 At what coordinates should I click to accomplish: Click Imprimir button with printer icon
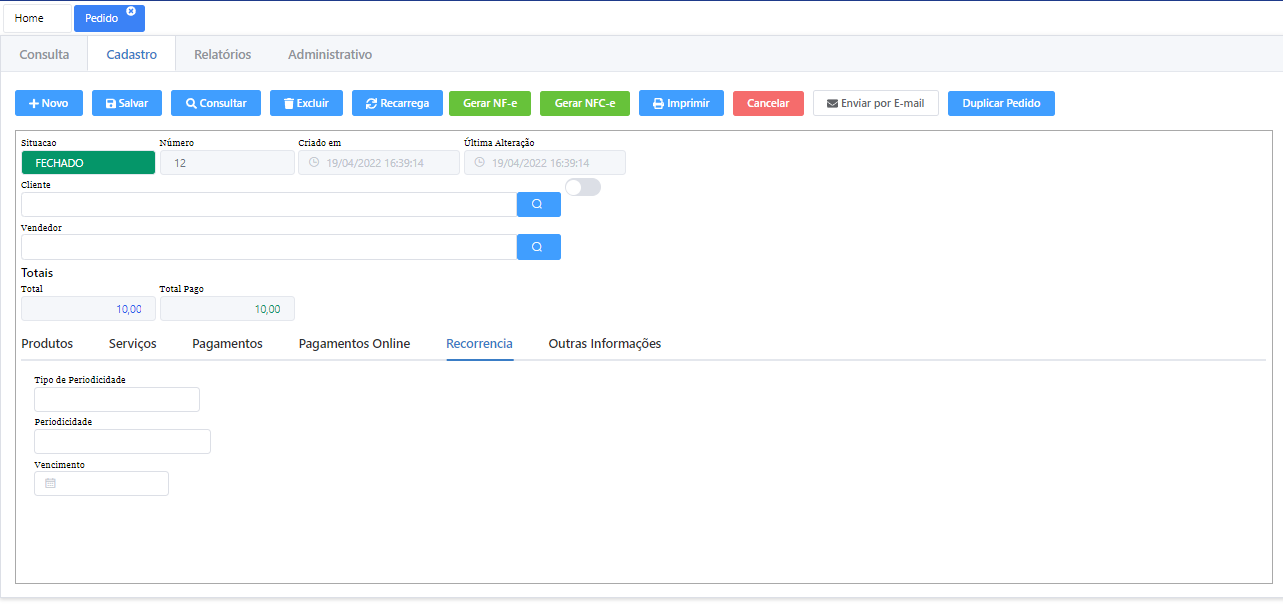point(681,103)
